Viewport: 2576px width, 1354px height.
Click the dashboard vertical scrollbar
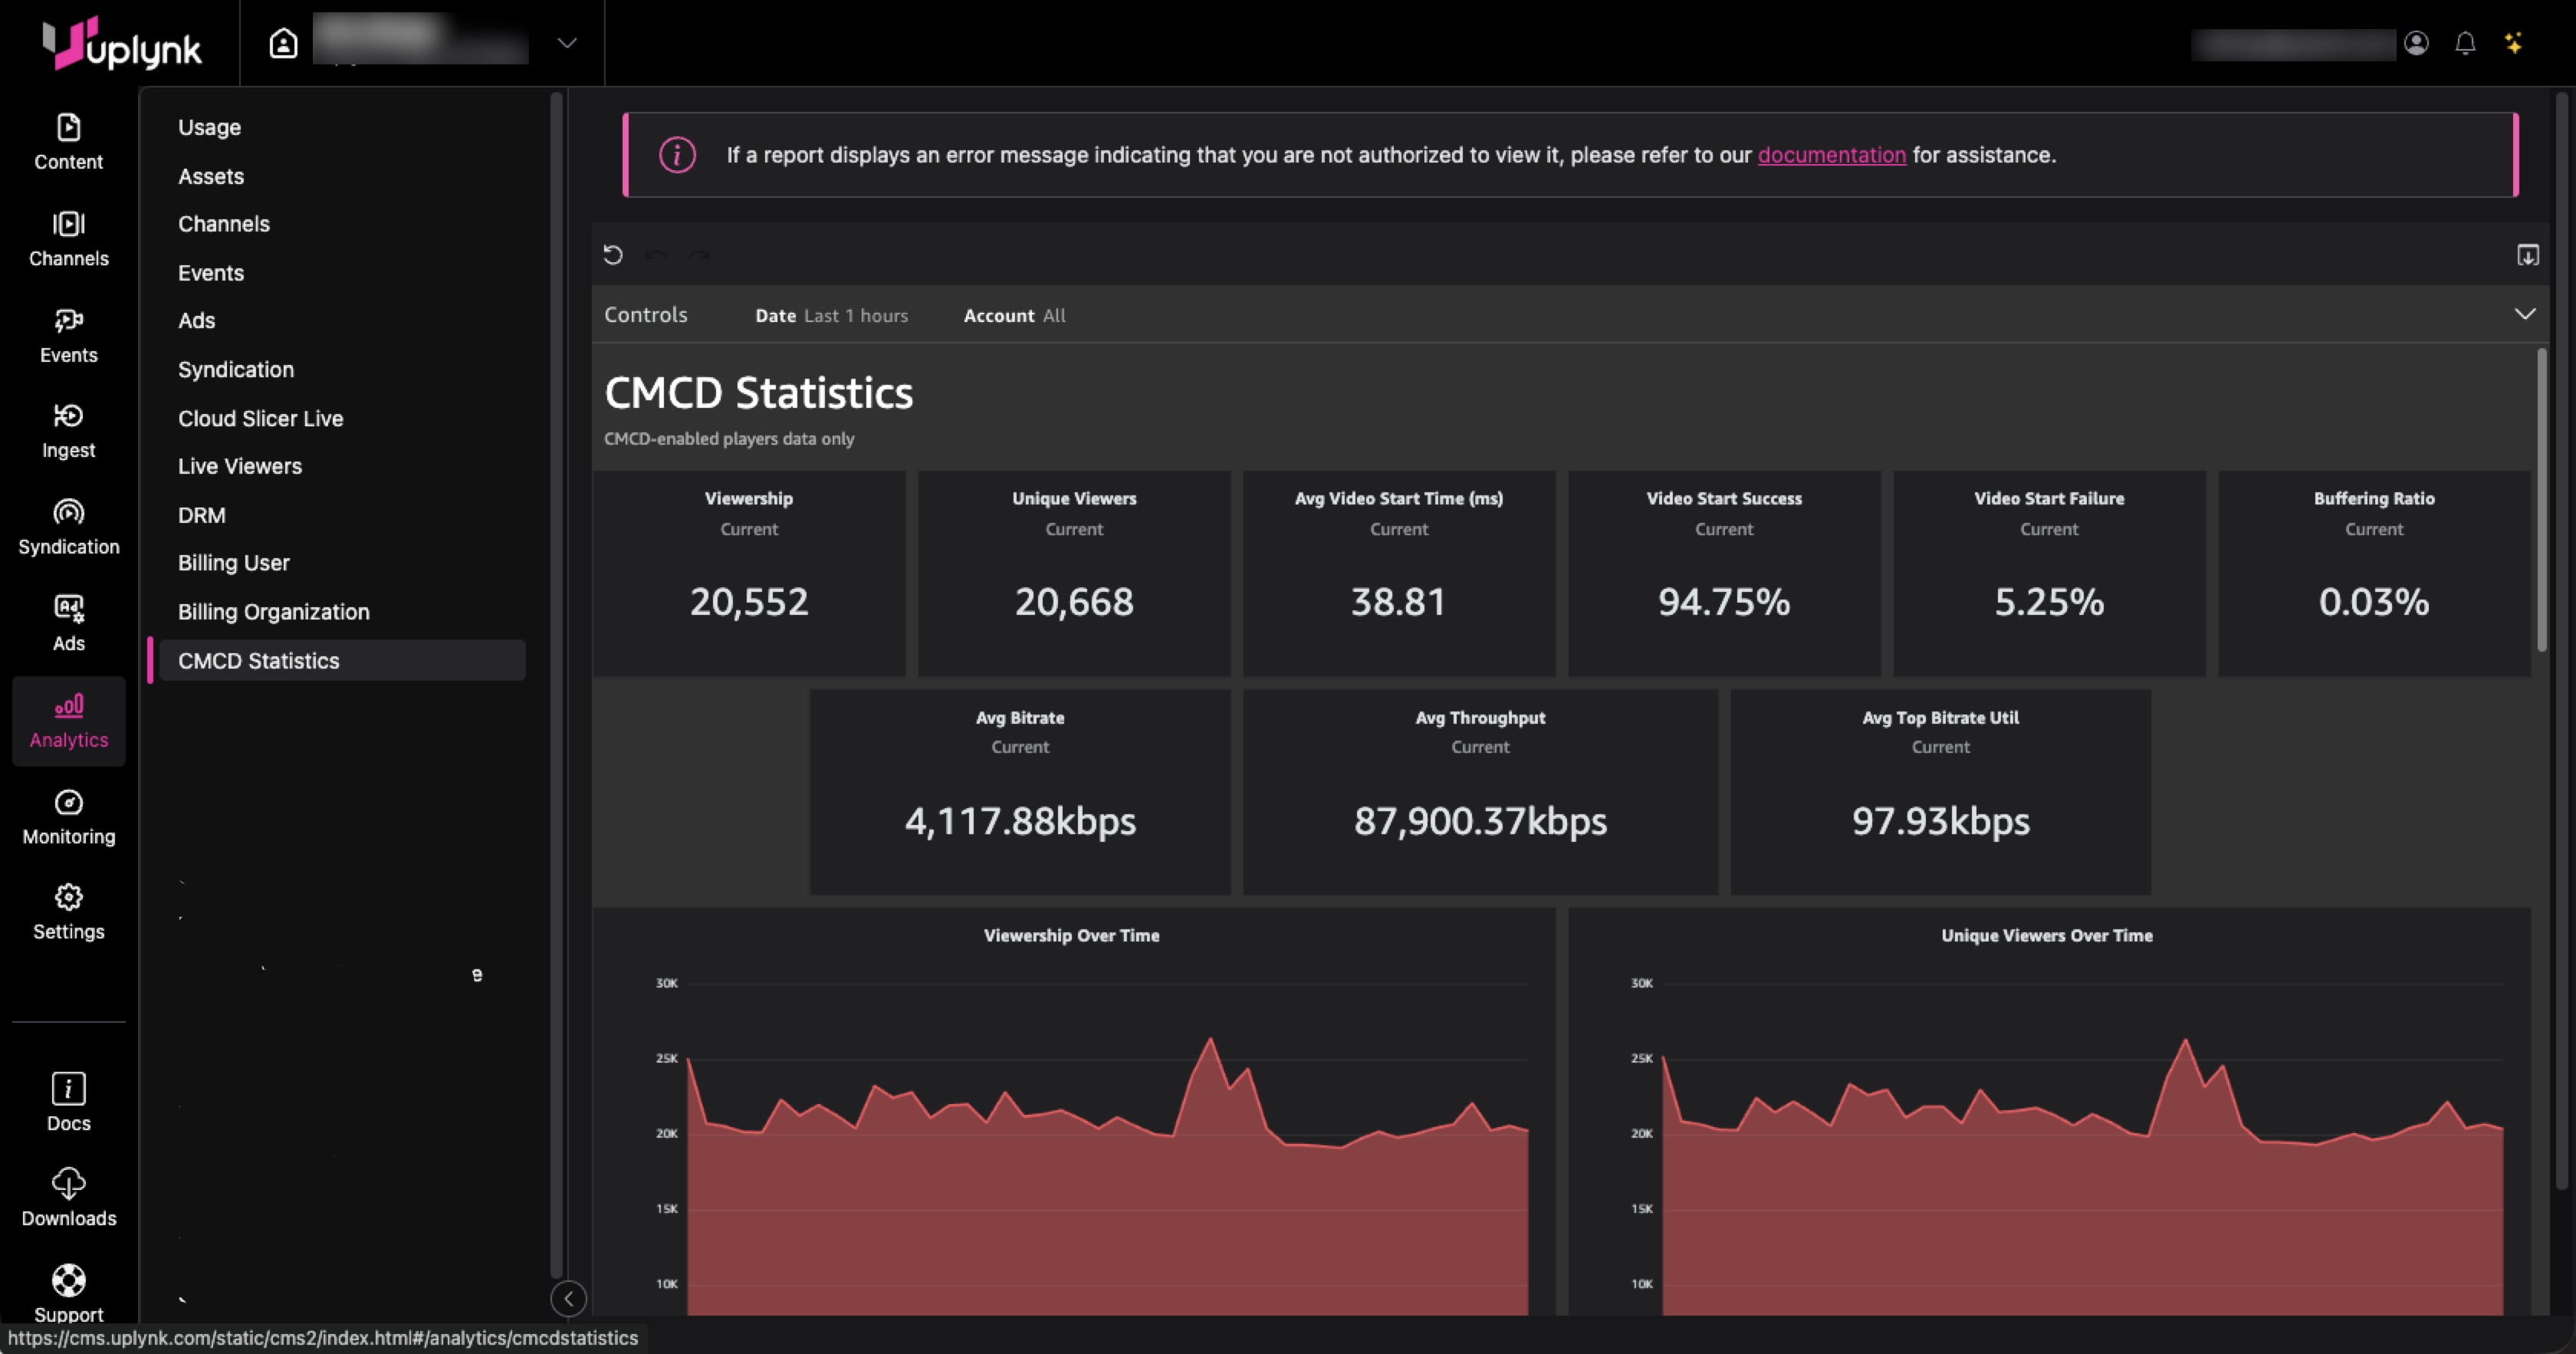point(2541,500)
